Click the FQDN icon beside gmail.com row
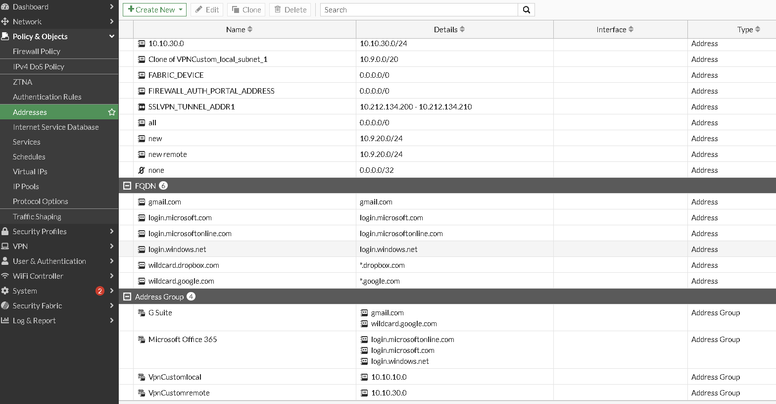Viewport: 776px width, 404px height. (142, 202)
